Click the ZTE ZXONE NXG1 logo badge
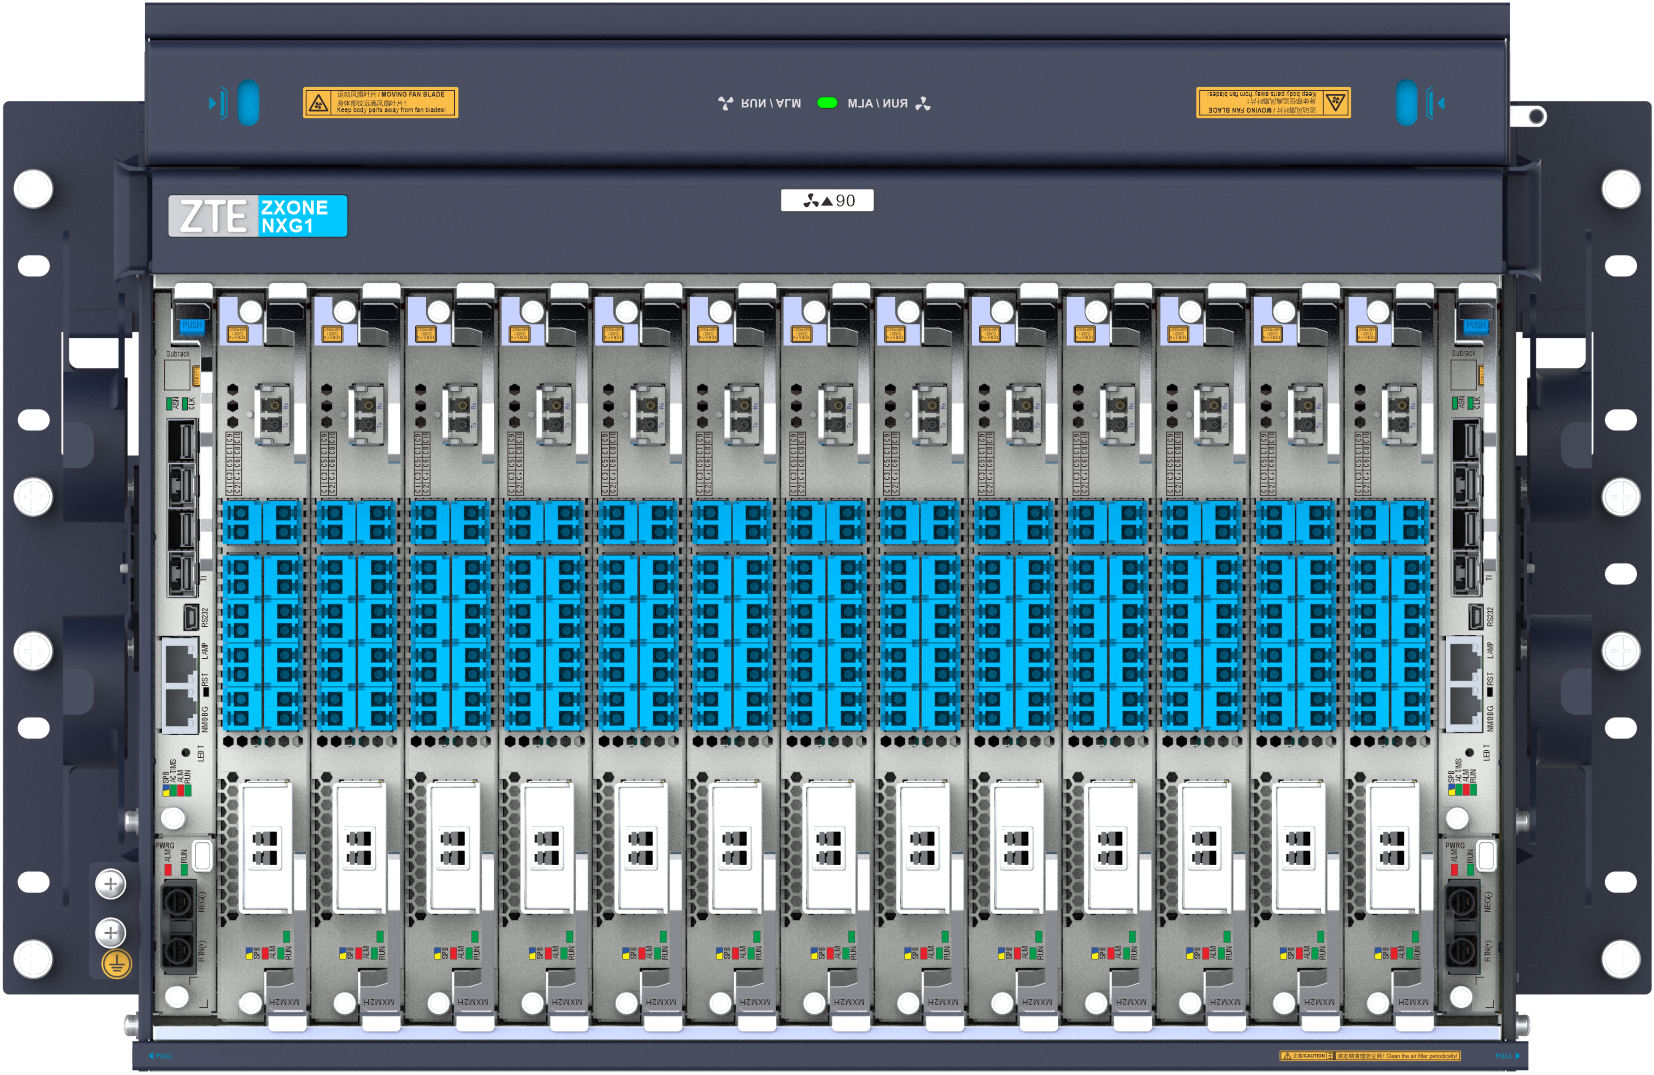This screenshot has height=1075, width=1654. (257, 216)
